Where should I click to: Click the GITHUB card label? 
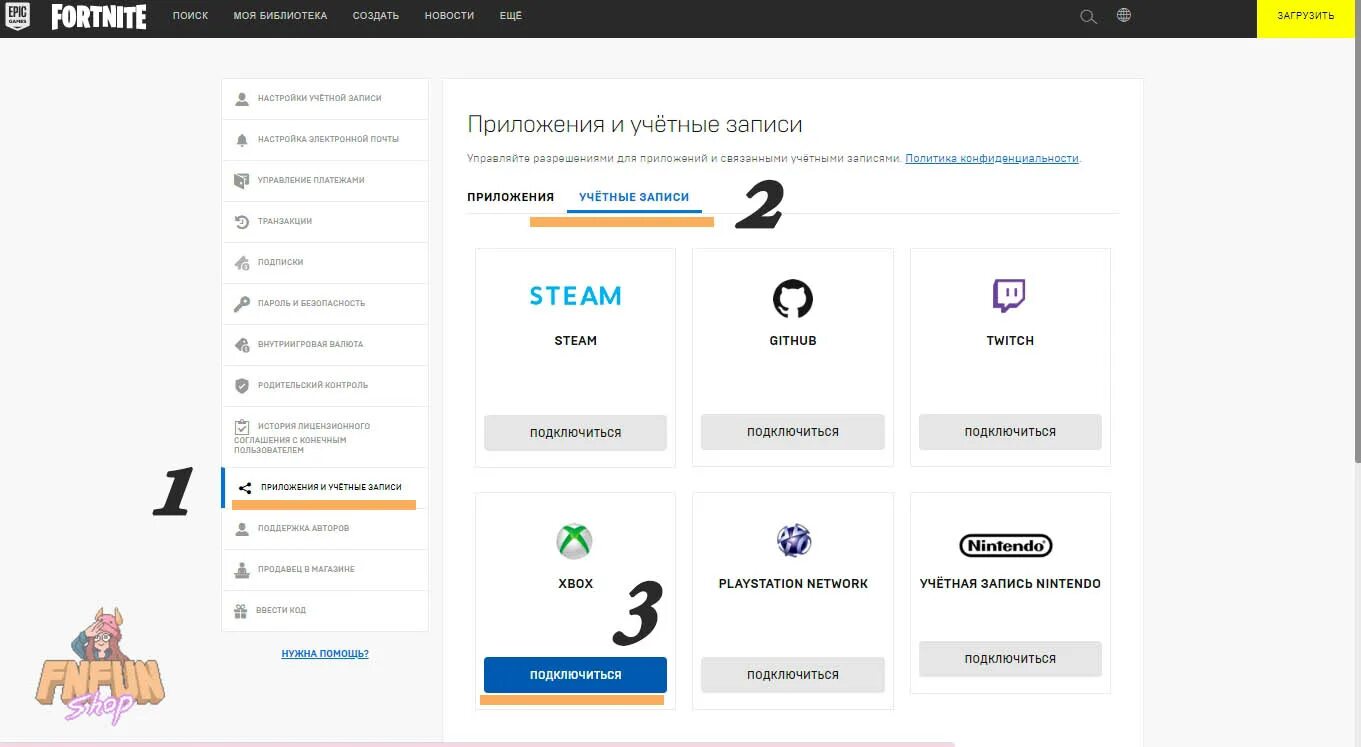tap(793, 341)
